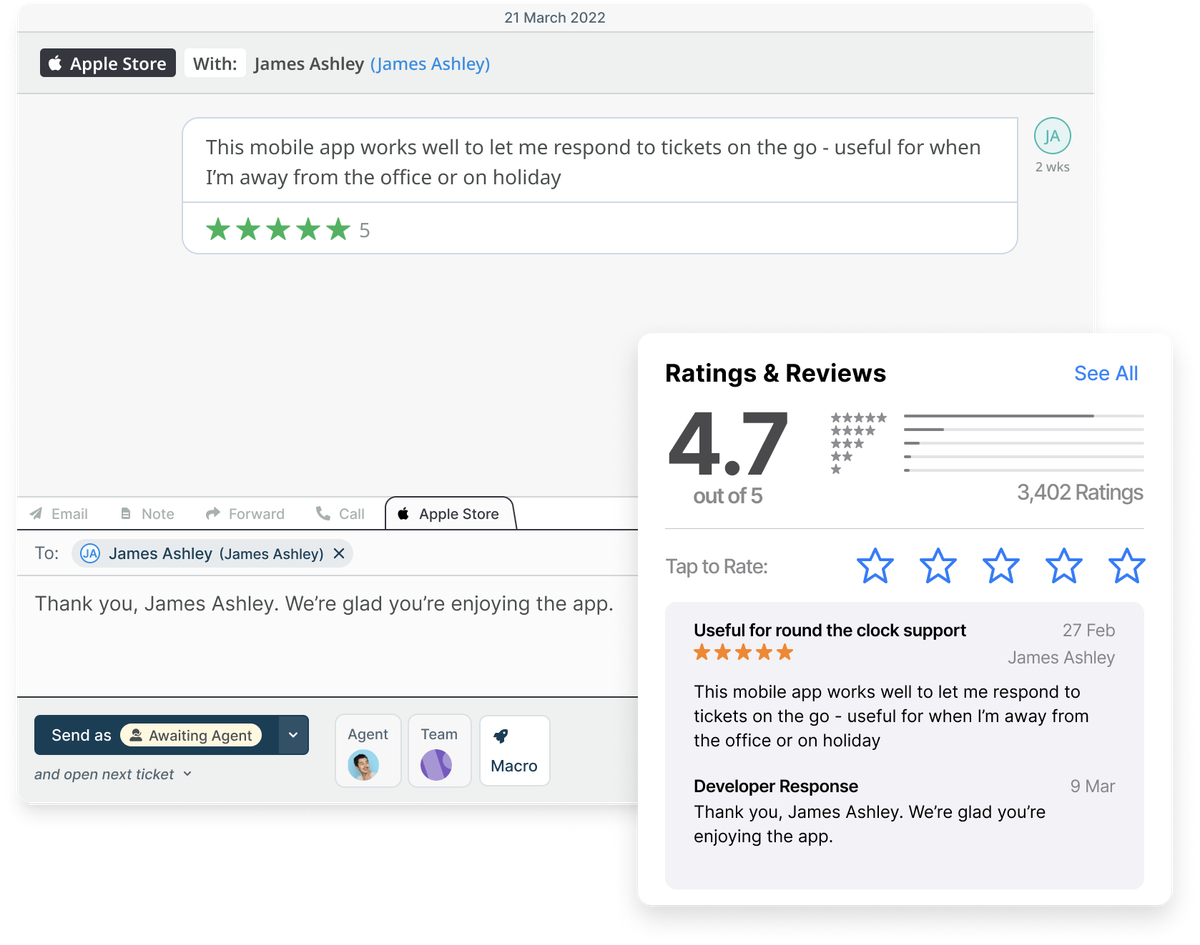Switch to the Note tab
The width and height of the screenshot is (1200, 945).
click(x=147, y=514)
